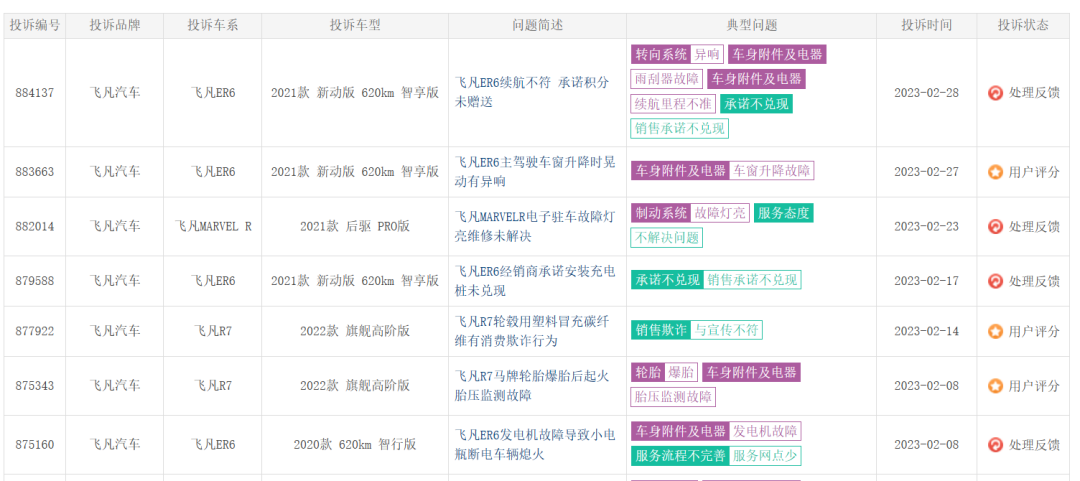
Task: Click the 车身附件及电器 tag in row 883663
Action: point(681,171)
